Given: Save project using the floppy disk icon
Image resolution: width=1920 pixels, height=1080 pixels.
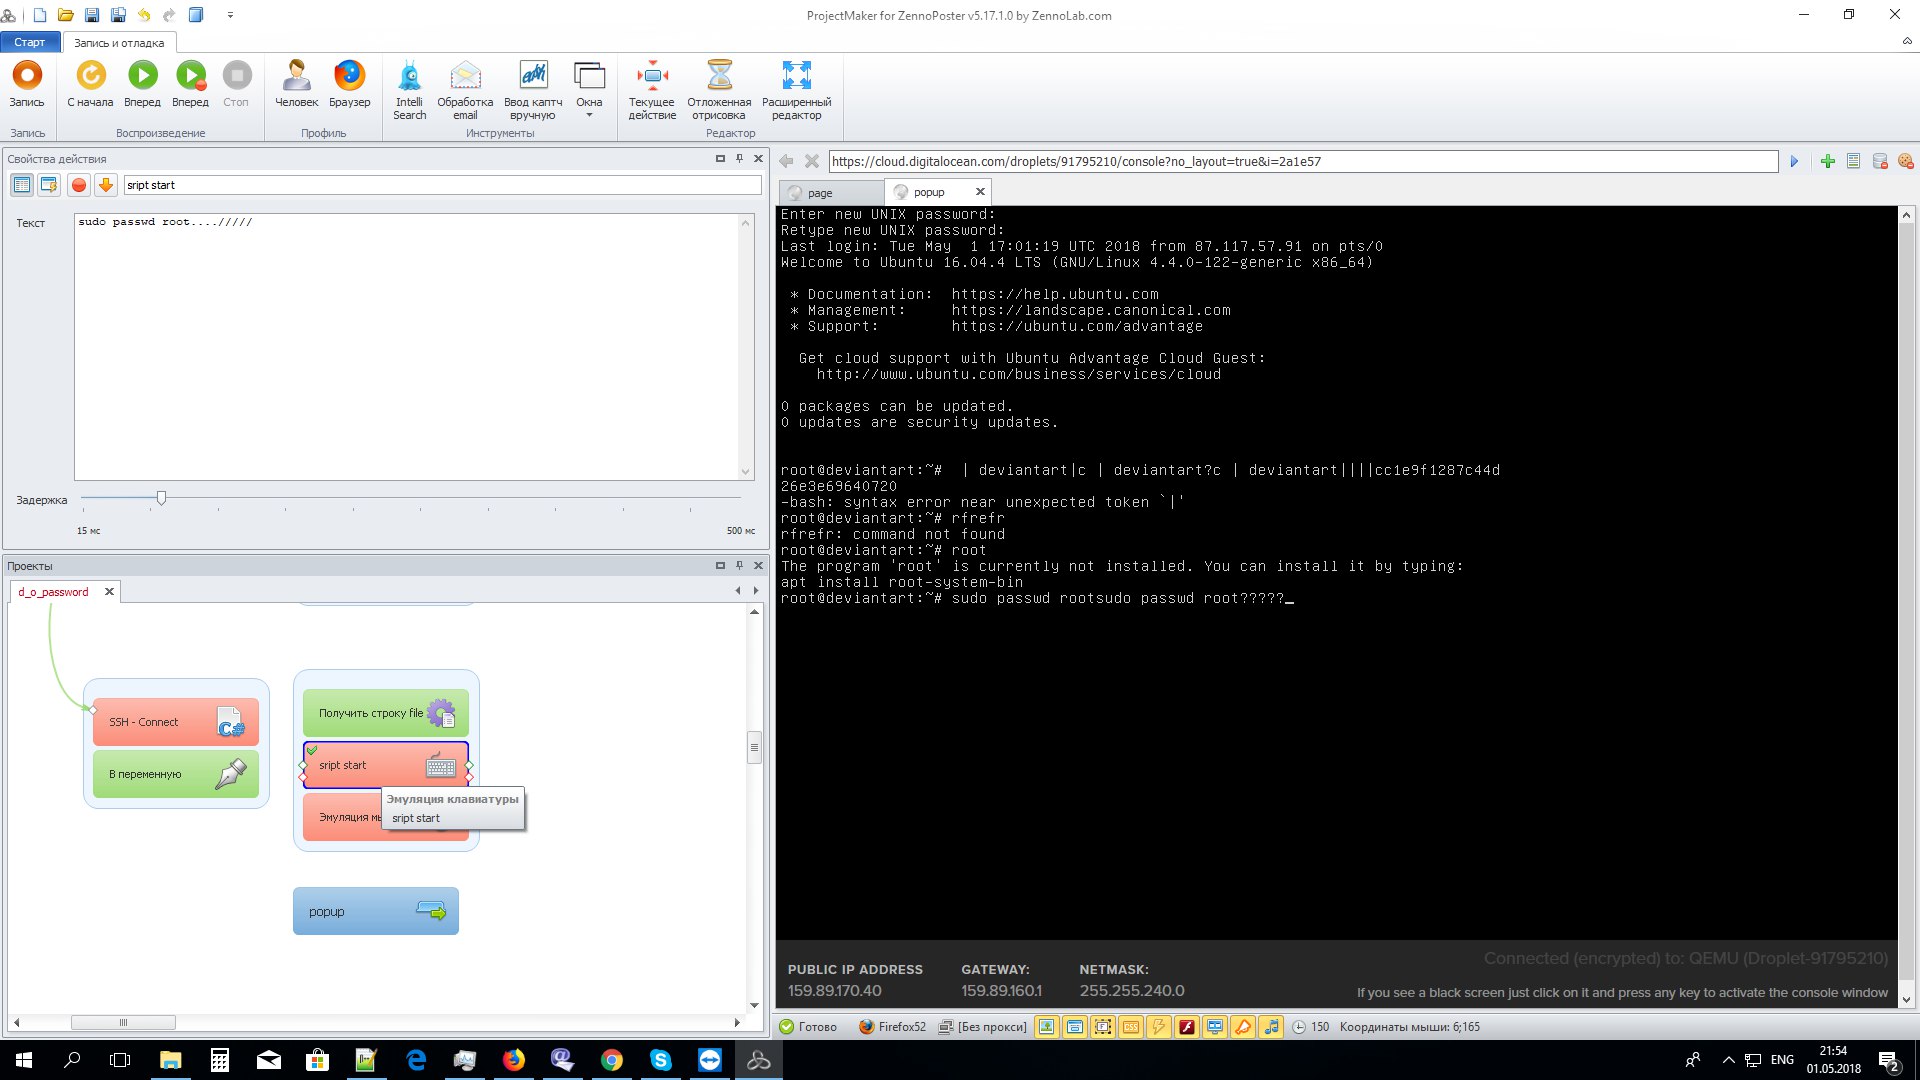Looking at the screenshot, I should pos(92,15).
